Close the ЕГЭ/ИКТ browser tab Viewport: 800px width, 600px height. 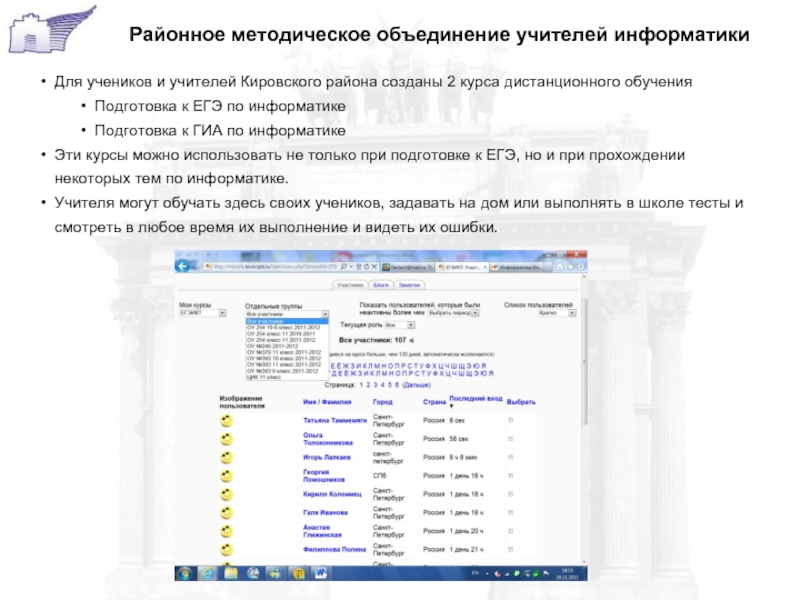(x=485, y=267)
